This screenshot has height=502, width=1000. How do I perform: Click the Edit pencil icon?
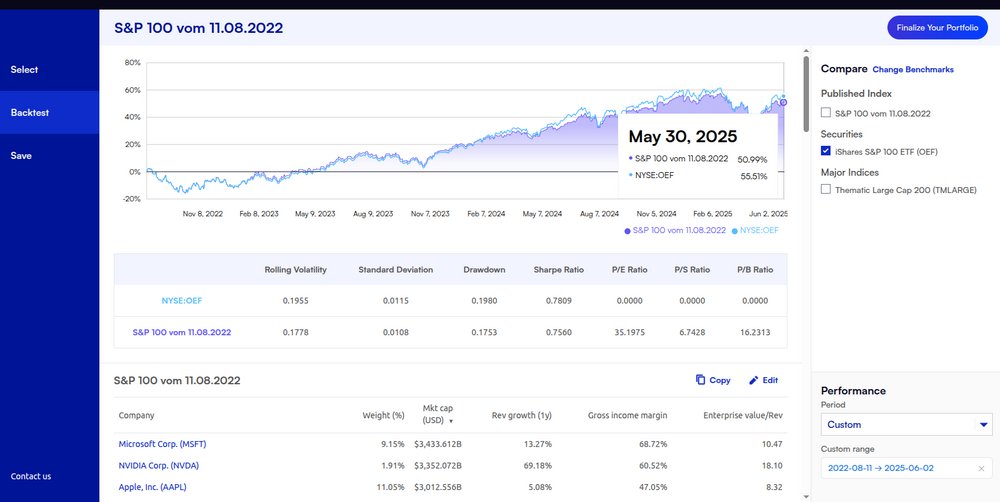click(x=754, y=380)
